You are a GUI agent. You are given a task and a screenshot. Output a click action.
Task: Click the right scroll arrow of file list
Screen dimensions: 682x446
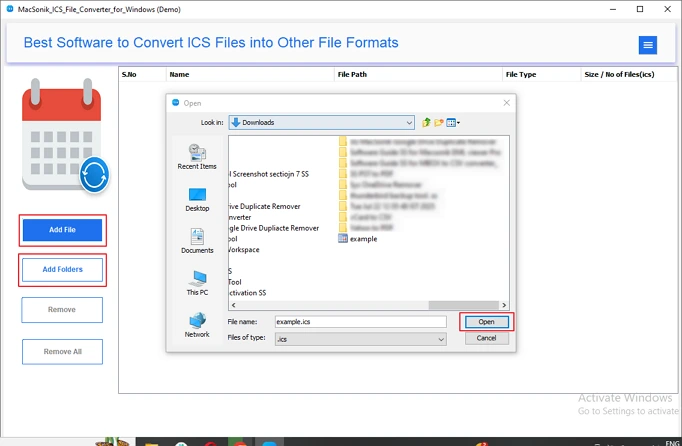pos(504,305)
